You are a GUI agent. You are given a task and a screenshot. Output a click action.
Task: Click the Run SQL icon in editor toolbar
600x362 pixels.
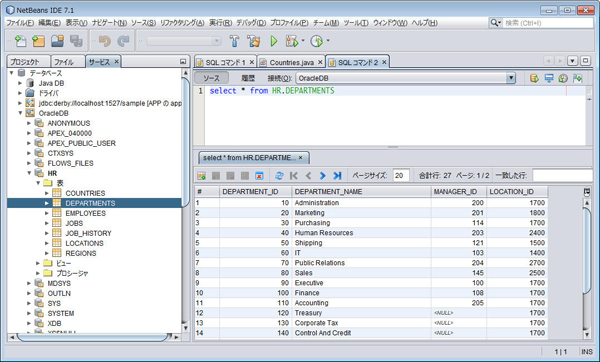pos(534,78)
